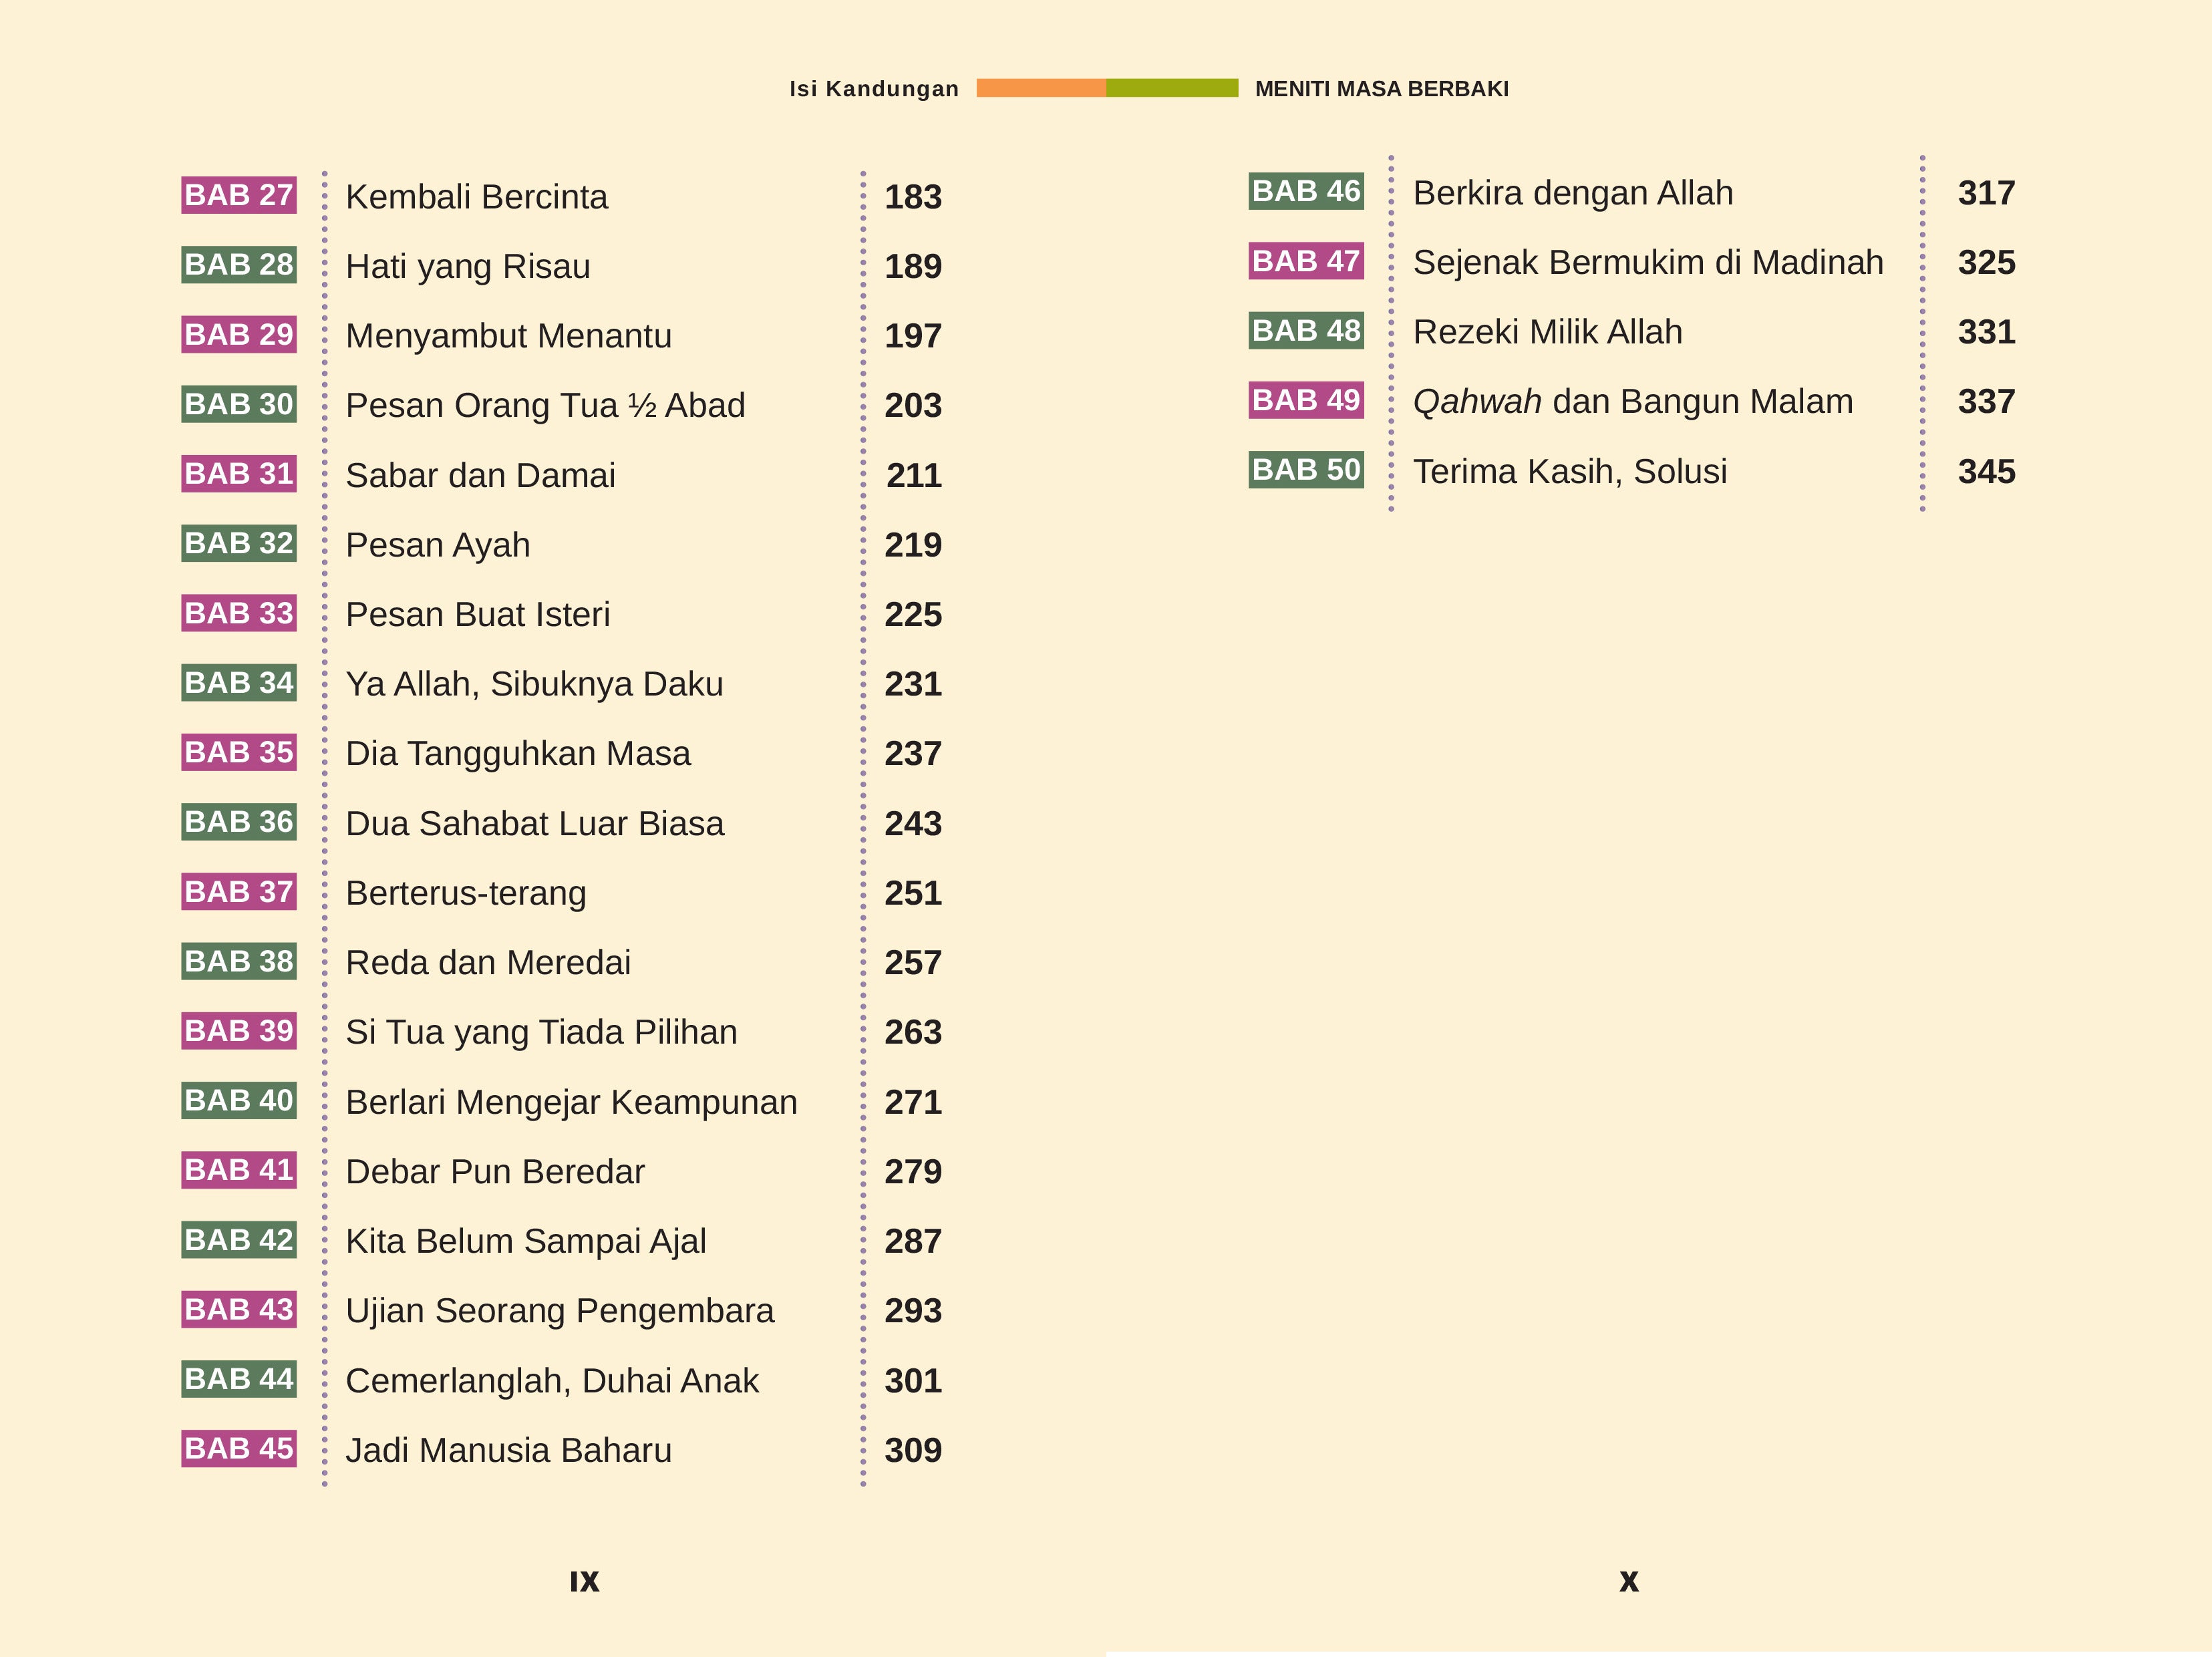This screenshot has height=1657, width=2212.
Task: Go to Ya Allah, Sibuknya Daku
Action: pyautogui.click(x=534, y=684)
